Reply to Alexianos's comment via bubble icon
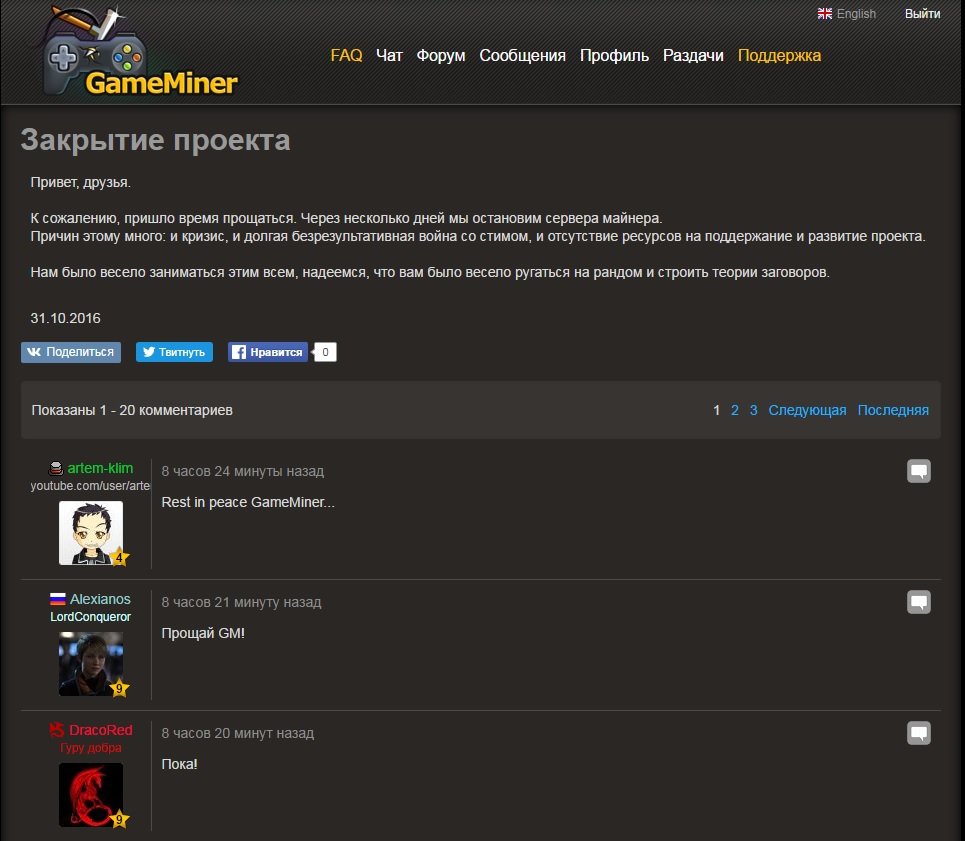Screen dimensions: 965x841 pos(918,602)
